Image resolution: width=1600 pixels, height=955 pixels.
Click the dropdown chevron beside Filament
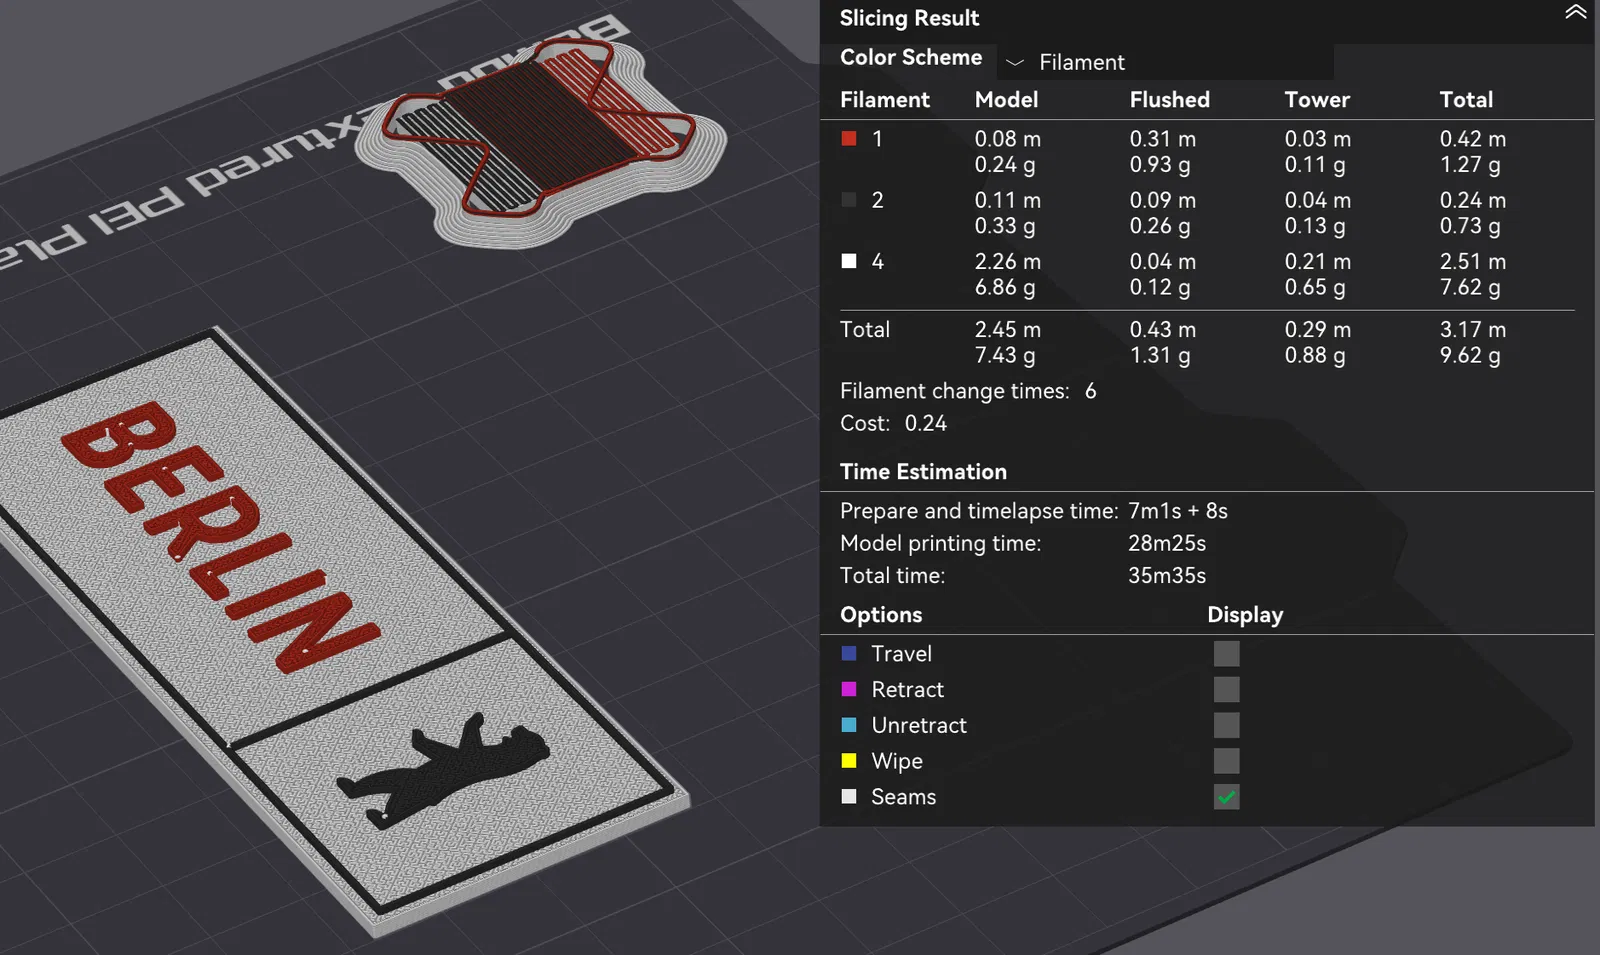pos(1015,63)
